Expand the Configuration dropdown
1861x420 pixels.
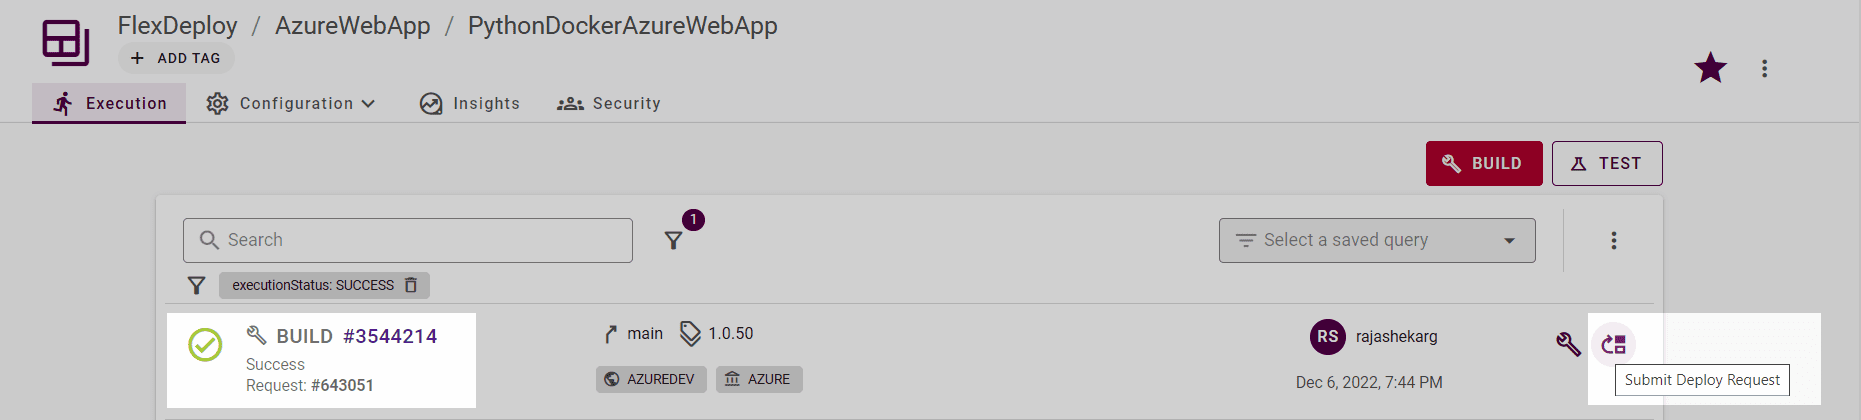[x=290, y=103]
